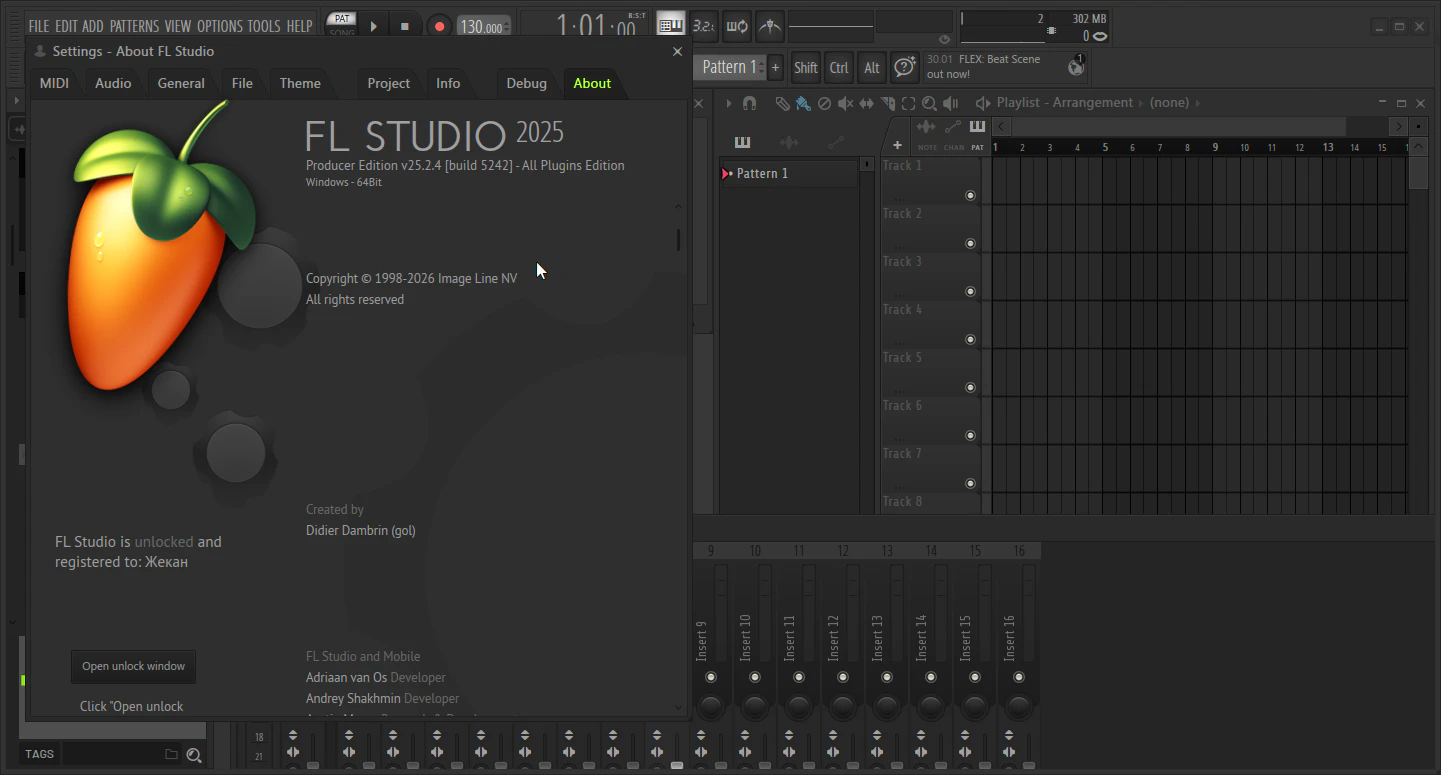Select the Paint brush tool in Playlist

(802, 103)
